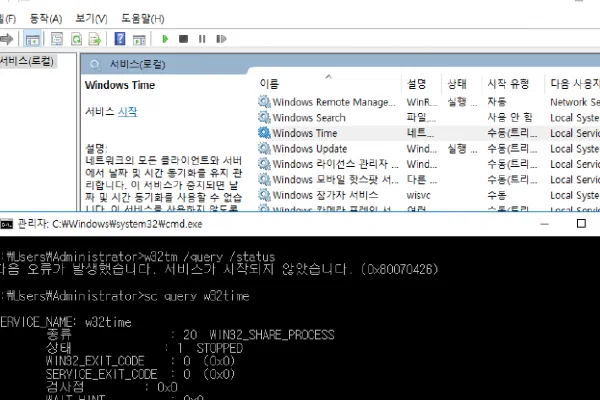
Task: Click the stop service square icon
Action: pos(183,39)
